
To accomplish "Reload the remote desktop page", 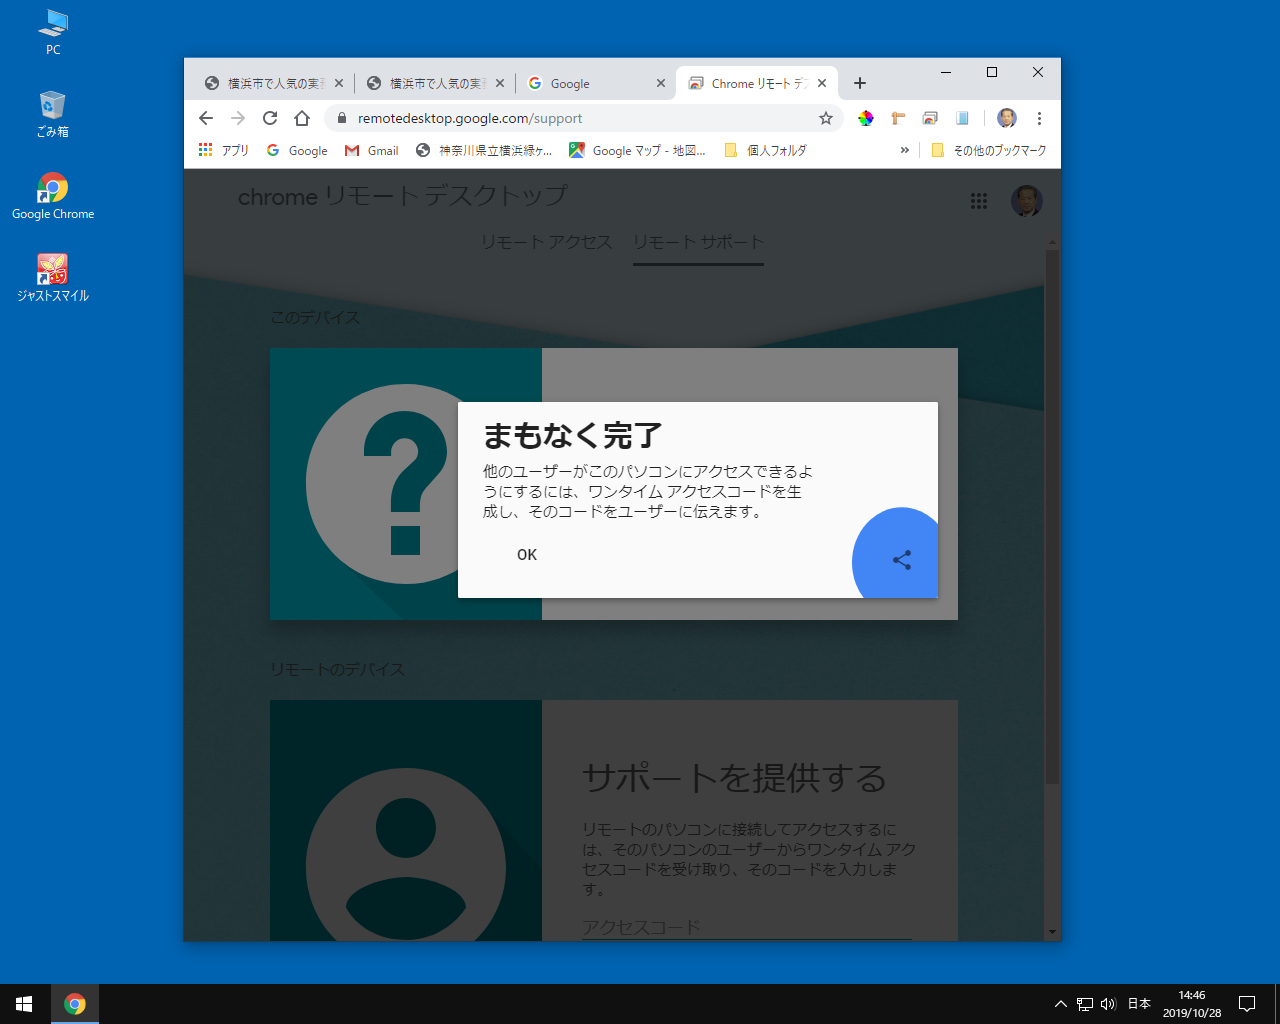I will tap(270, 118).
